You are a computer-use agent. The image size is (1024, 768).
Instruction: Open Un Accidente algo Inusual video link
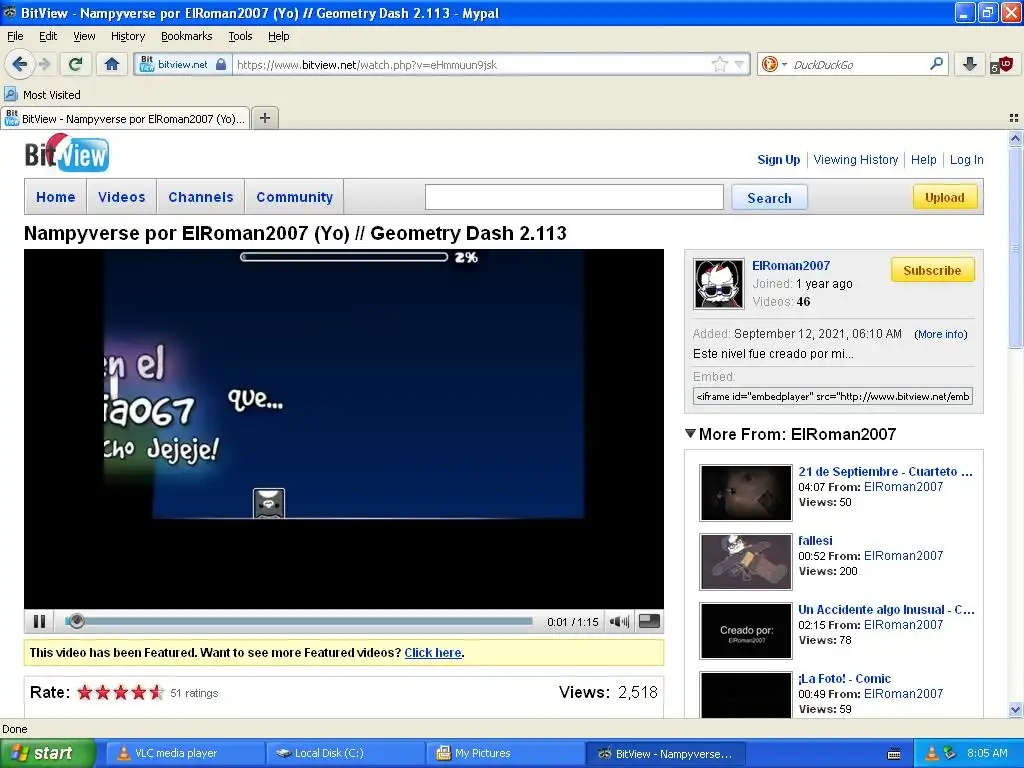pos(886,609)
